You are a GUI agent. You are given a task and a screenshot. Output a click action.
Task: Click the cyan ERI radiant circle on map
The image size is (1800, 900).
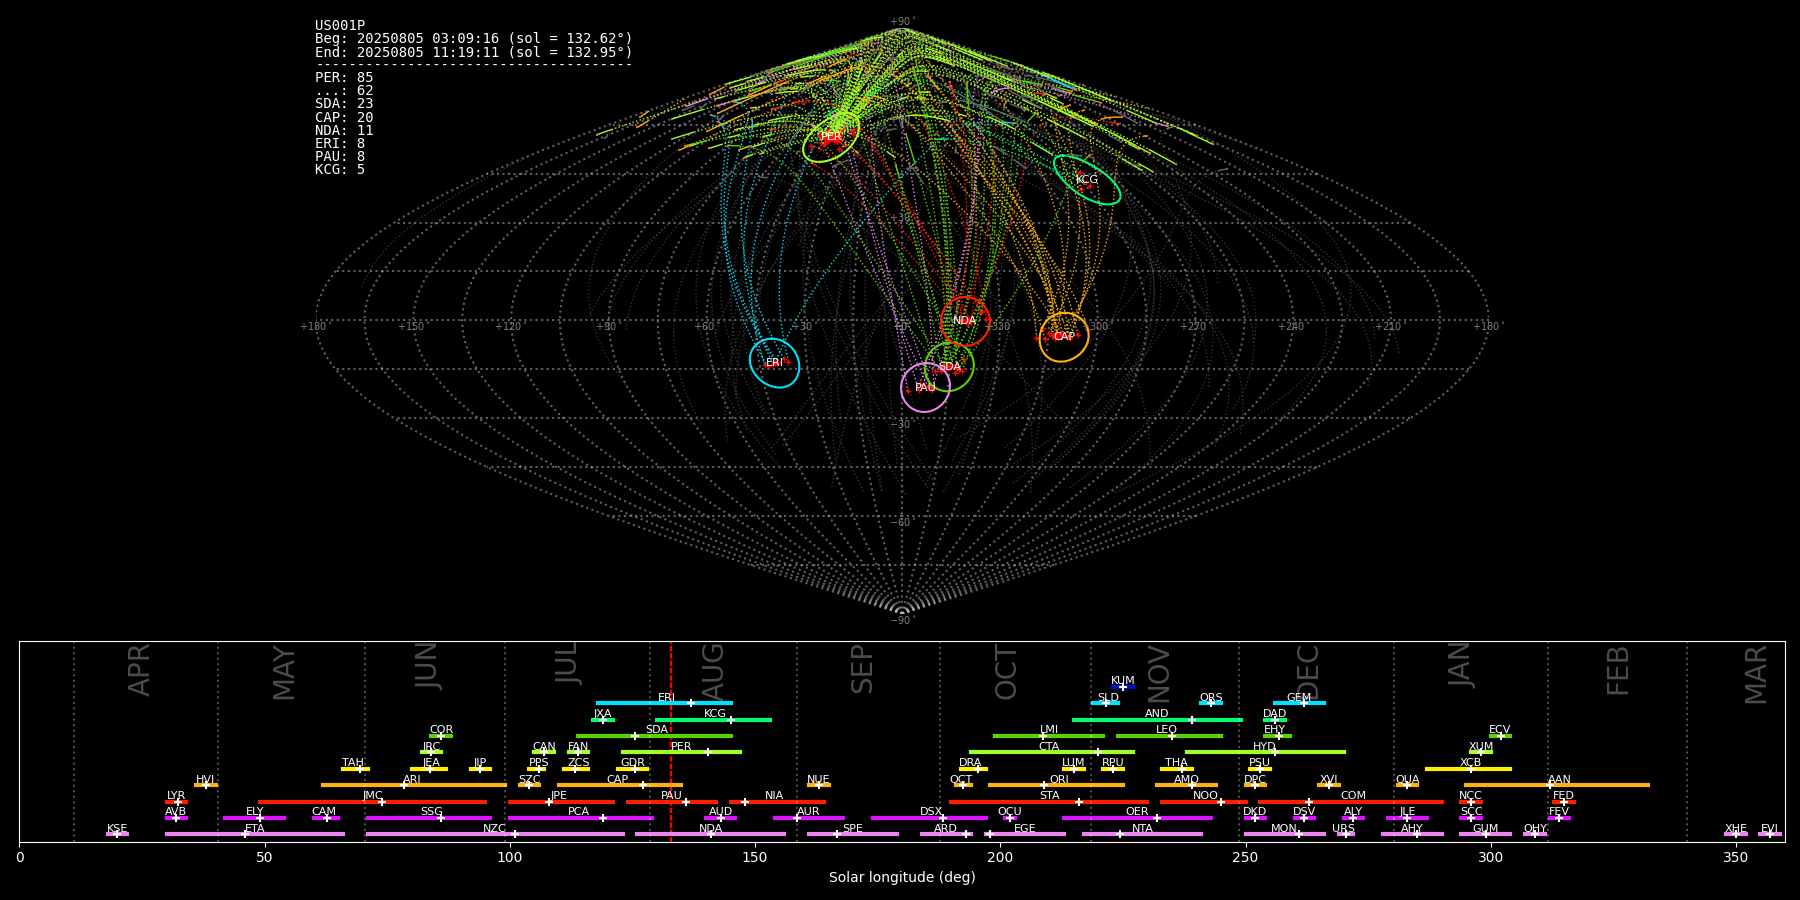click(774, 363)
